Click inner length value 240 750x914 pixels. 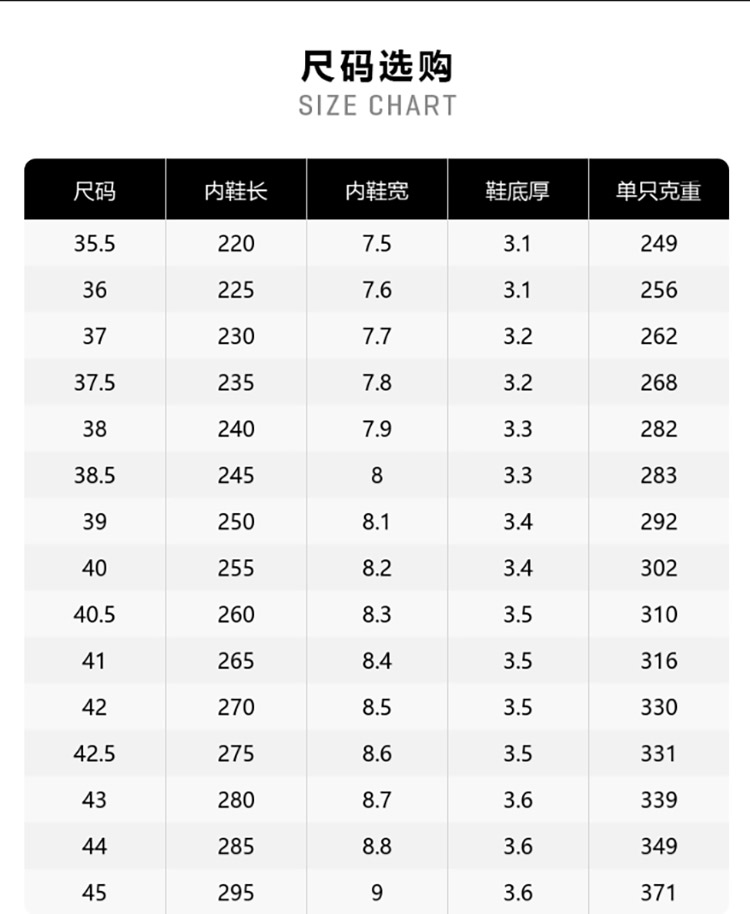(236, 429)
